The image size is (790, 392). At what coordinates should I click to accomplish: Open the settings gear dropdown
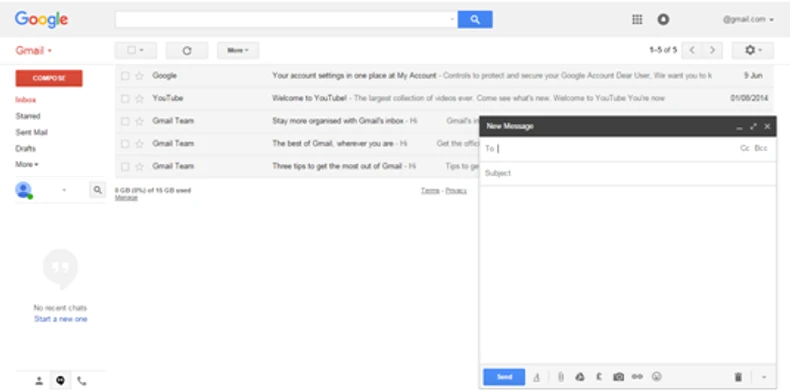point(753,50)
